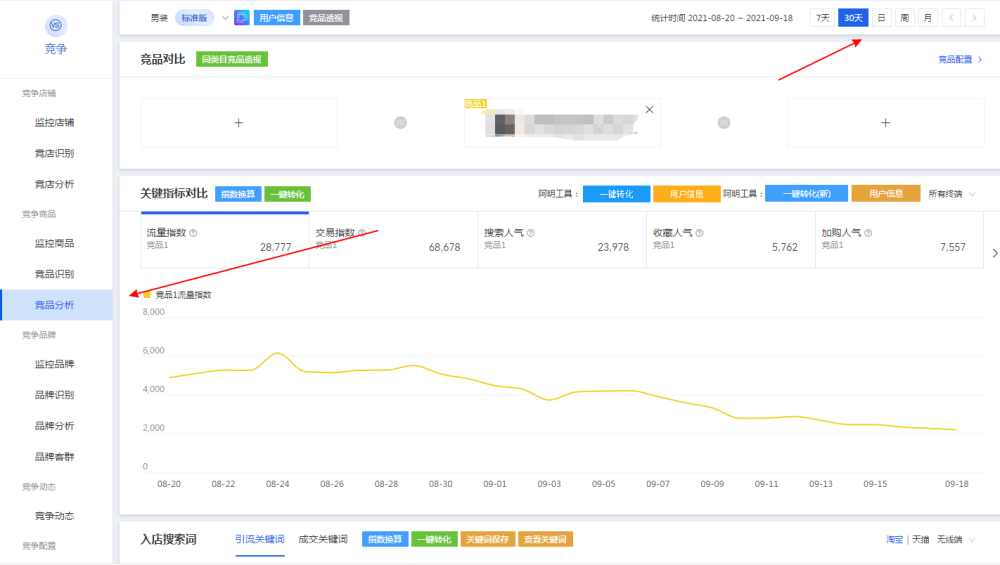Switch to 成交关键词 tab

coord(323,539)
